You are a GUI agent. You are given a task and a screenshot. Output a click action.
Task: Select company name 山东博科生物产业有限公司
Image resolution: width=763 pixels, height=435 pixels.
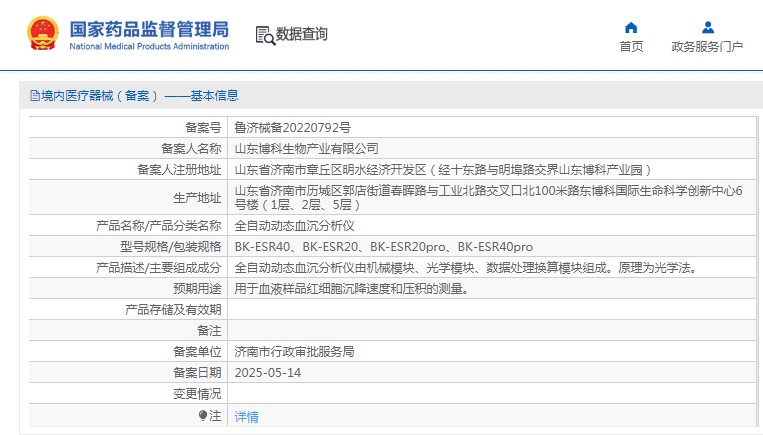tap(307, 148)
